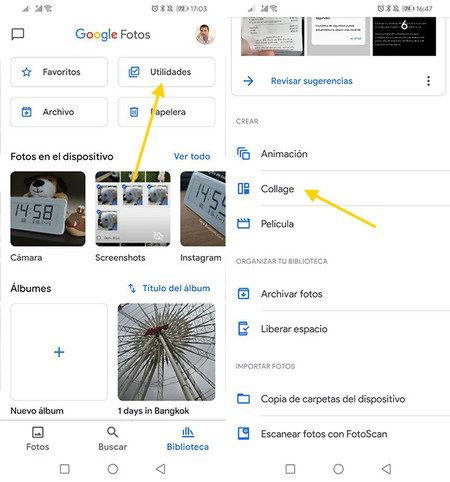Click the arrow icon beside Revisar sugerencias

click(x=248, y=81)
